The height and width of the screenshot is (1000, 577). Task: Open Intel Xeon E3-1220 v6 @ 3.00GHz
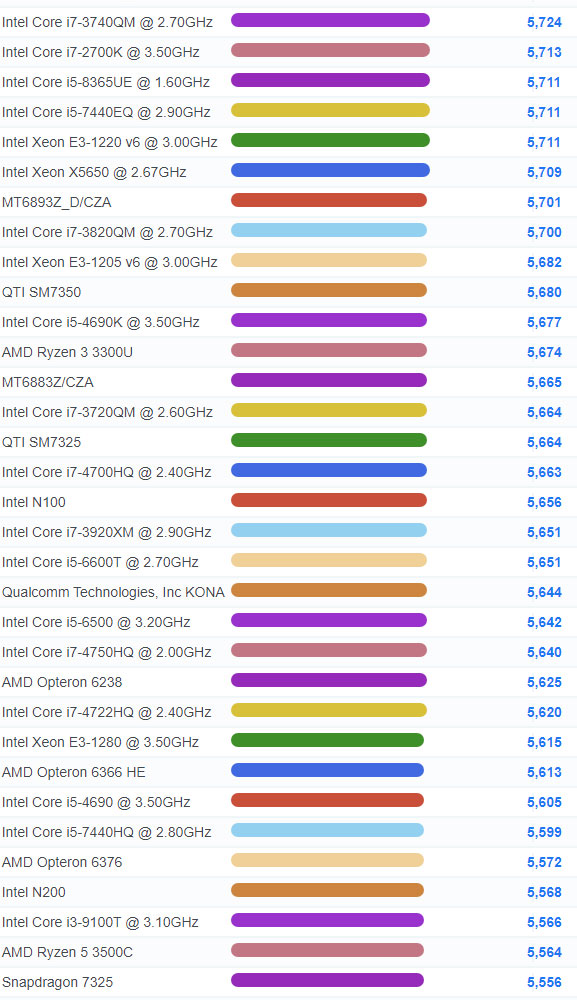pyautogui.click(x=110, y=142)
